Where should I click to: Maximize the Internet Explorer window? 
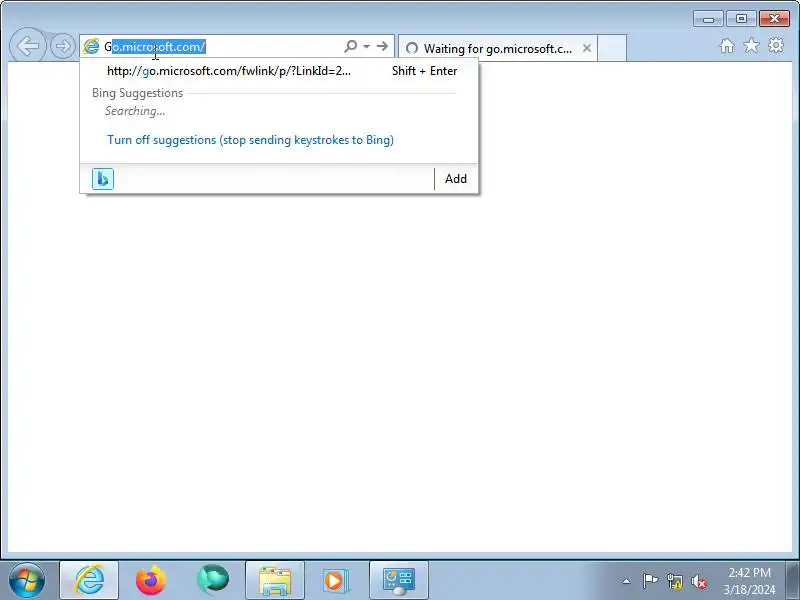(x=741, y=19)
